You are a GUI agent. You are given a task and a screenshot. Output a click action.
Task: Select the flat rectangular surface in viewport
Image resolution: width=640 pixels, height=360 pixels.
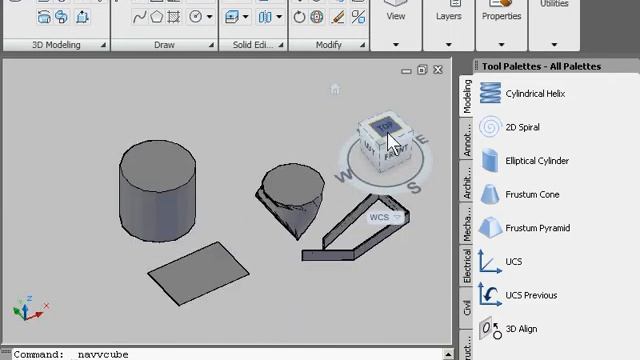pyautogui.click(x=198, y=273)
